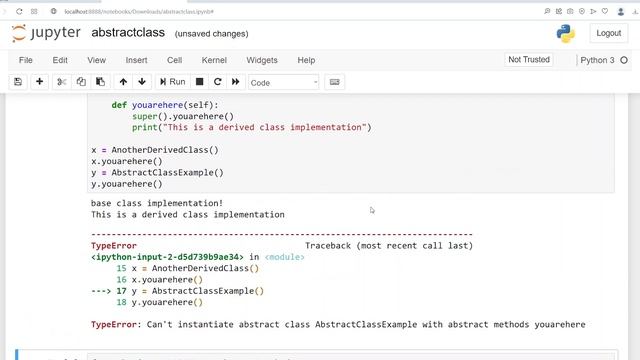Focus the browser address bar URL

[139, 11]
